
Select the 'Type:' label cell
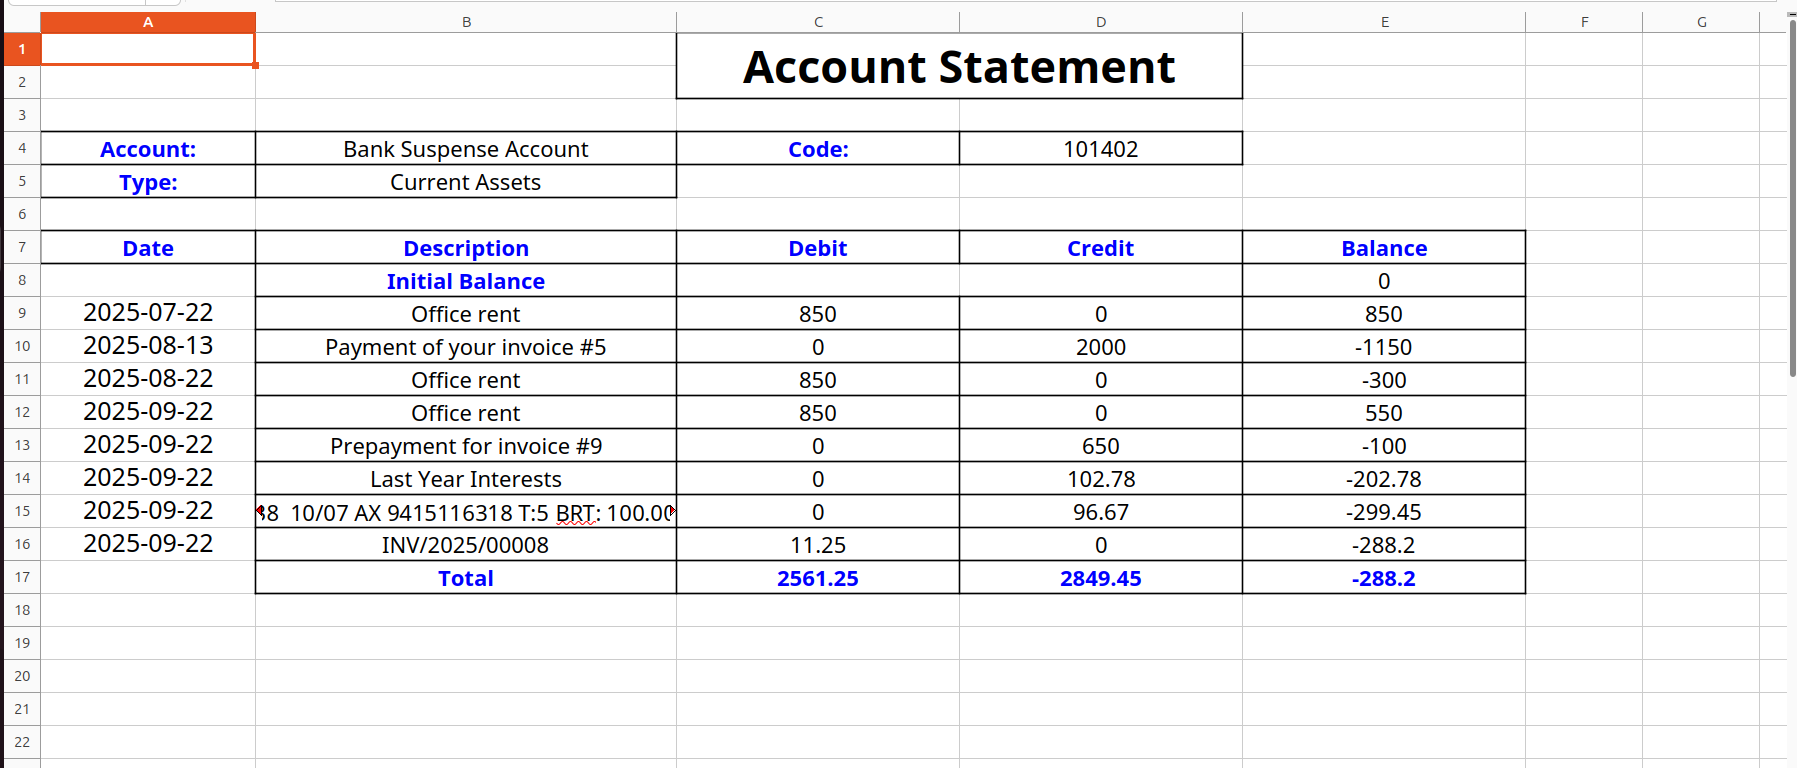[x=148, y=181]
